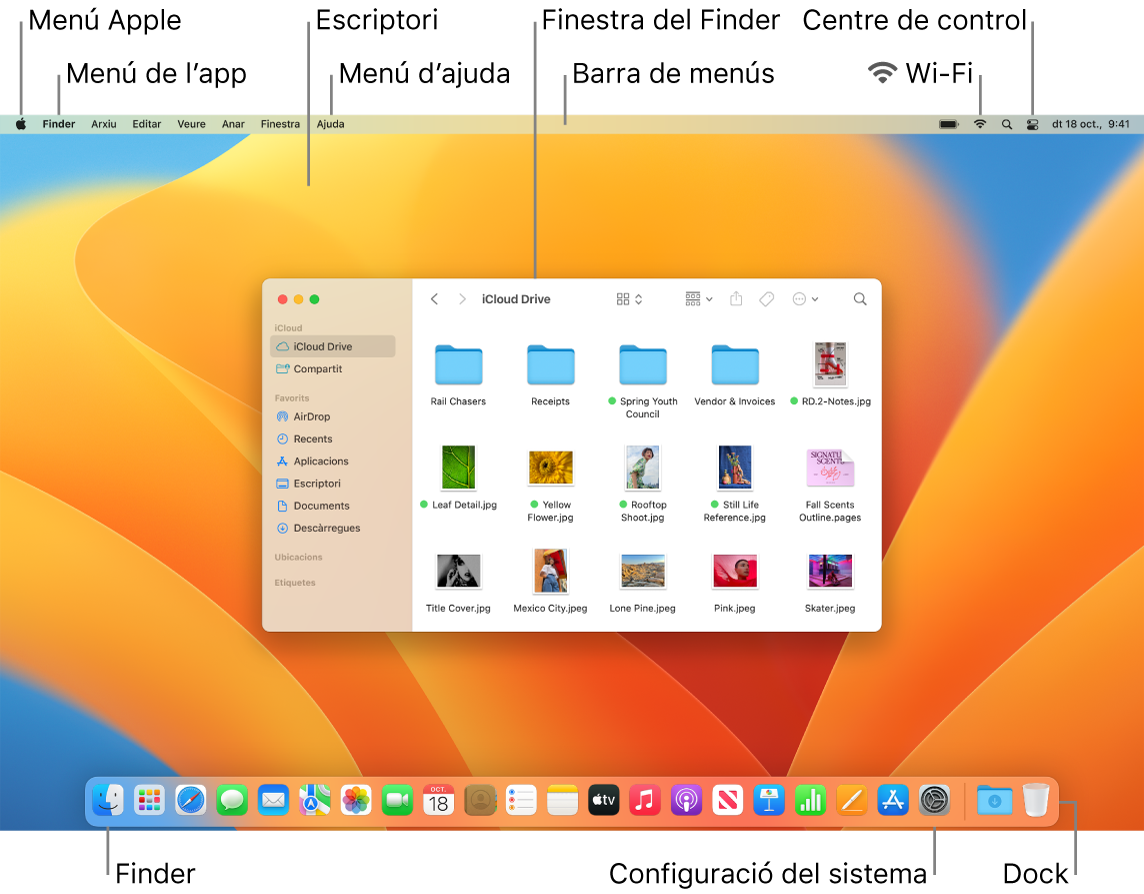Open App Store from the Dock

tap(893, 801)
